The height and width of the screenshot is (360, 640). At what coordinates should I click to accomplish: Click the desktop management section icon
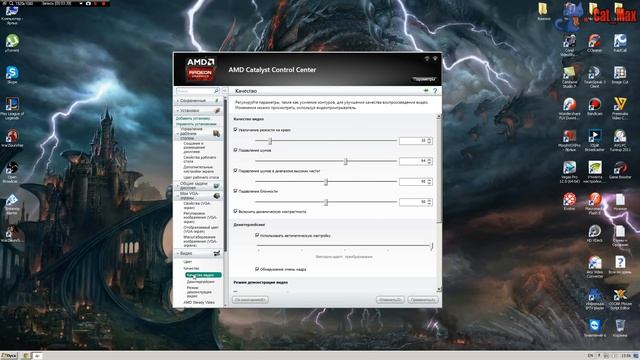point(216,133)
